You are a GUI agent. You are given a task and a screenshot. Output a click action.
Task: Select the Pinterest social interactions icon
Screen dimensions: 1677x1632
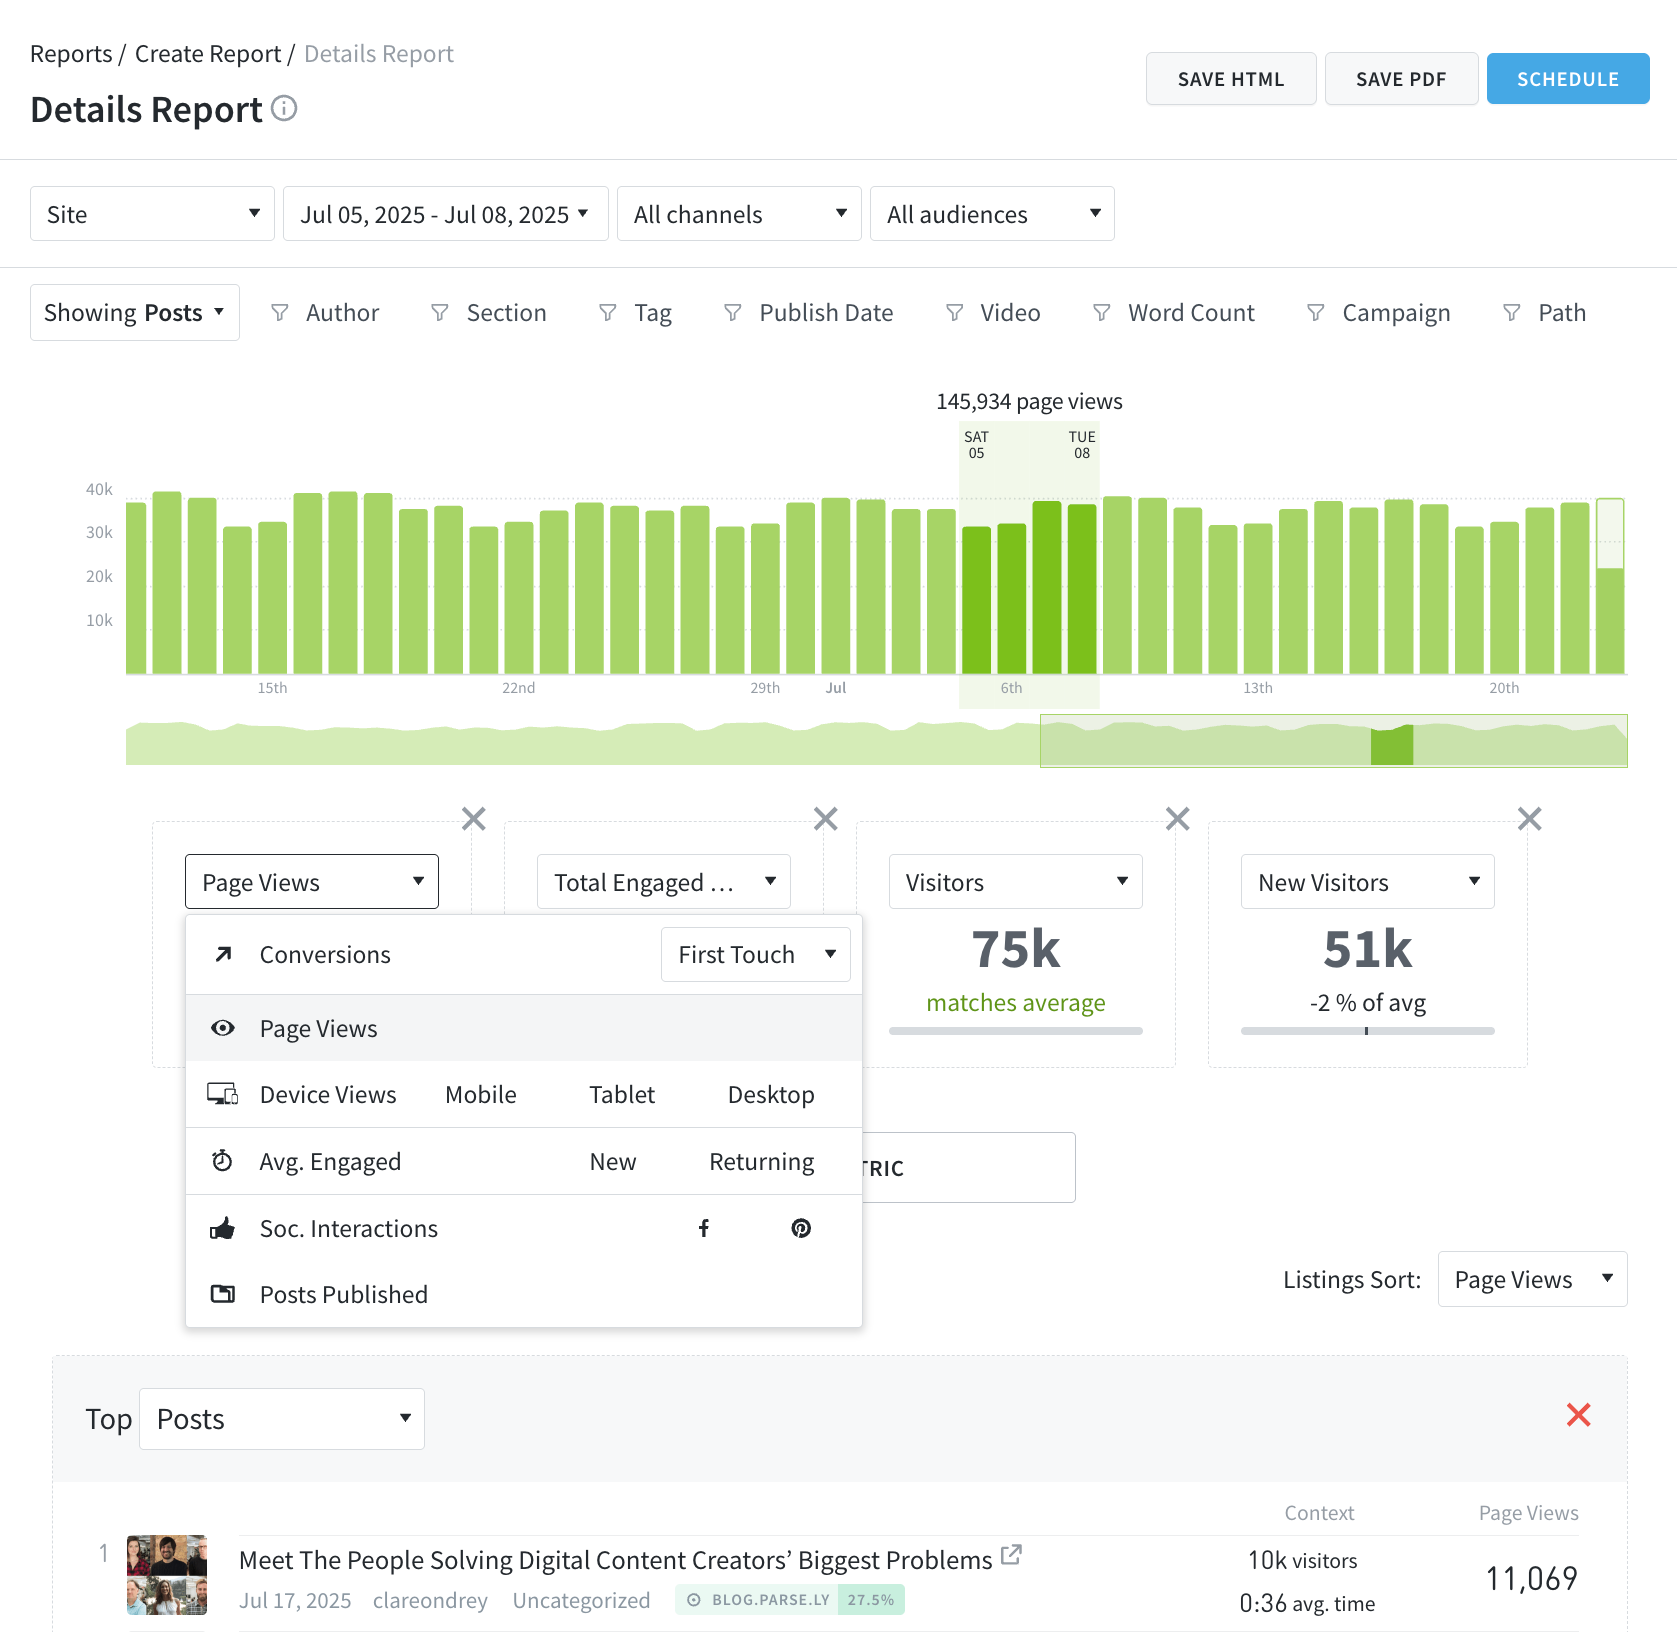pyautogui.click(x=801, y=1228)
